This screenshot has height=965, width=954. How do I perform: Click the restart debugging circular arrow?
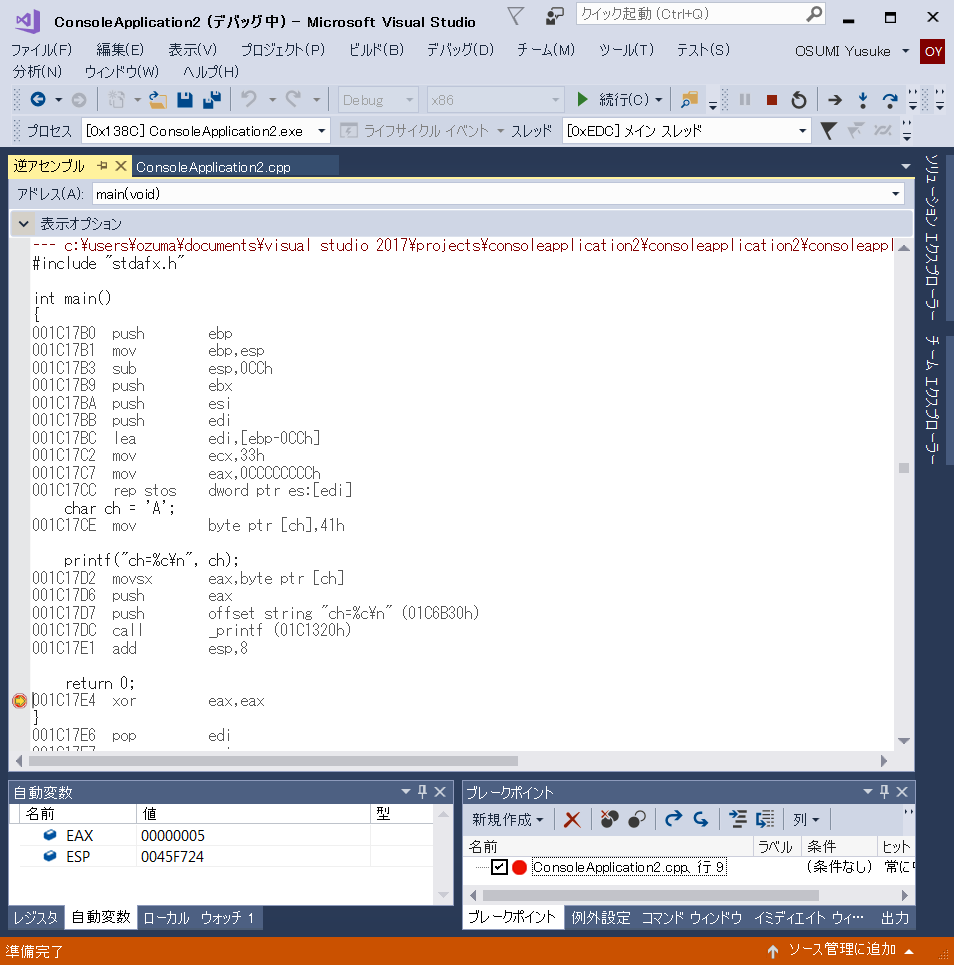point(799,100)
